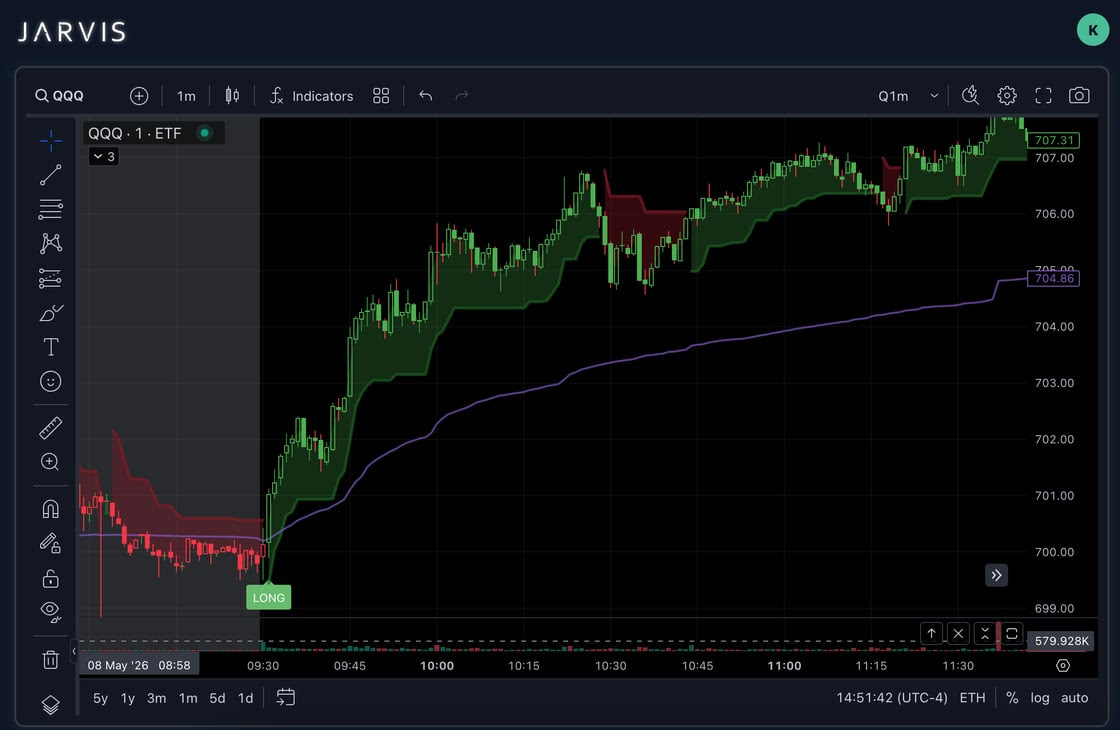Toggle magnet snapping mode
Viewport: 1120px width, 730px height.
pyautogui.click(x=51, y=509)
